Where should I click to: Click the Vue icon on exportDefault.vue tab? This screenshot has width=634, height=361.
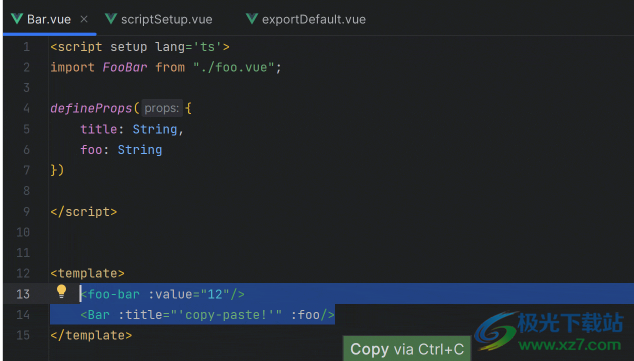tap(251, 19)
